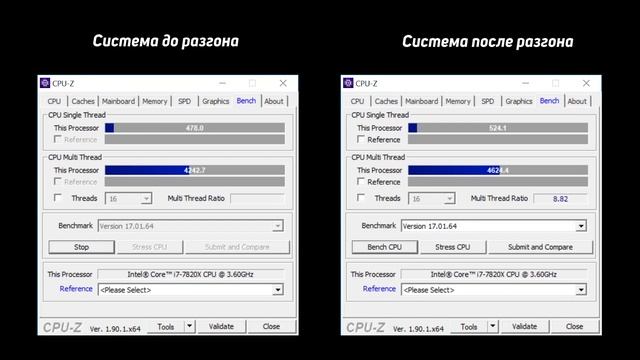Click the blue Reference link in right window
The height and width of the screenshot is (360, 640).
coord(379,289)
